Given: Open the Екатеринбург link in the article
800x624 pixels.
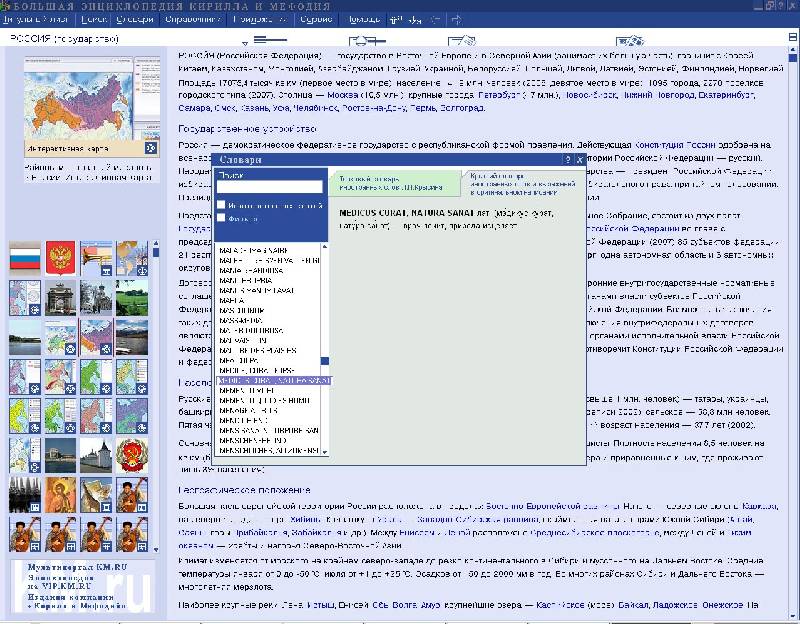Looking at the screenshot, I should (x=727, y=95).
